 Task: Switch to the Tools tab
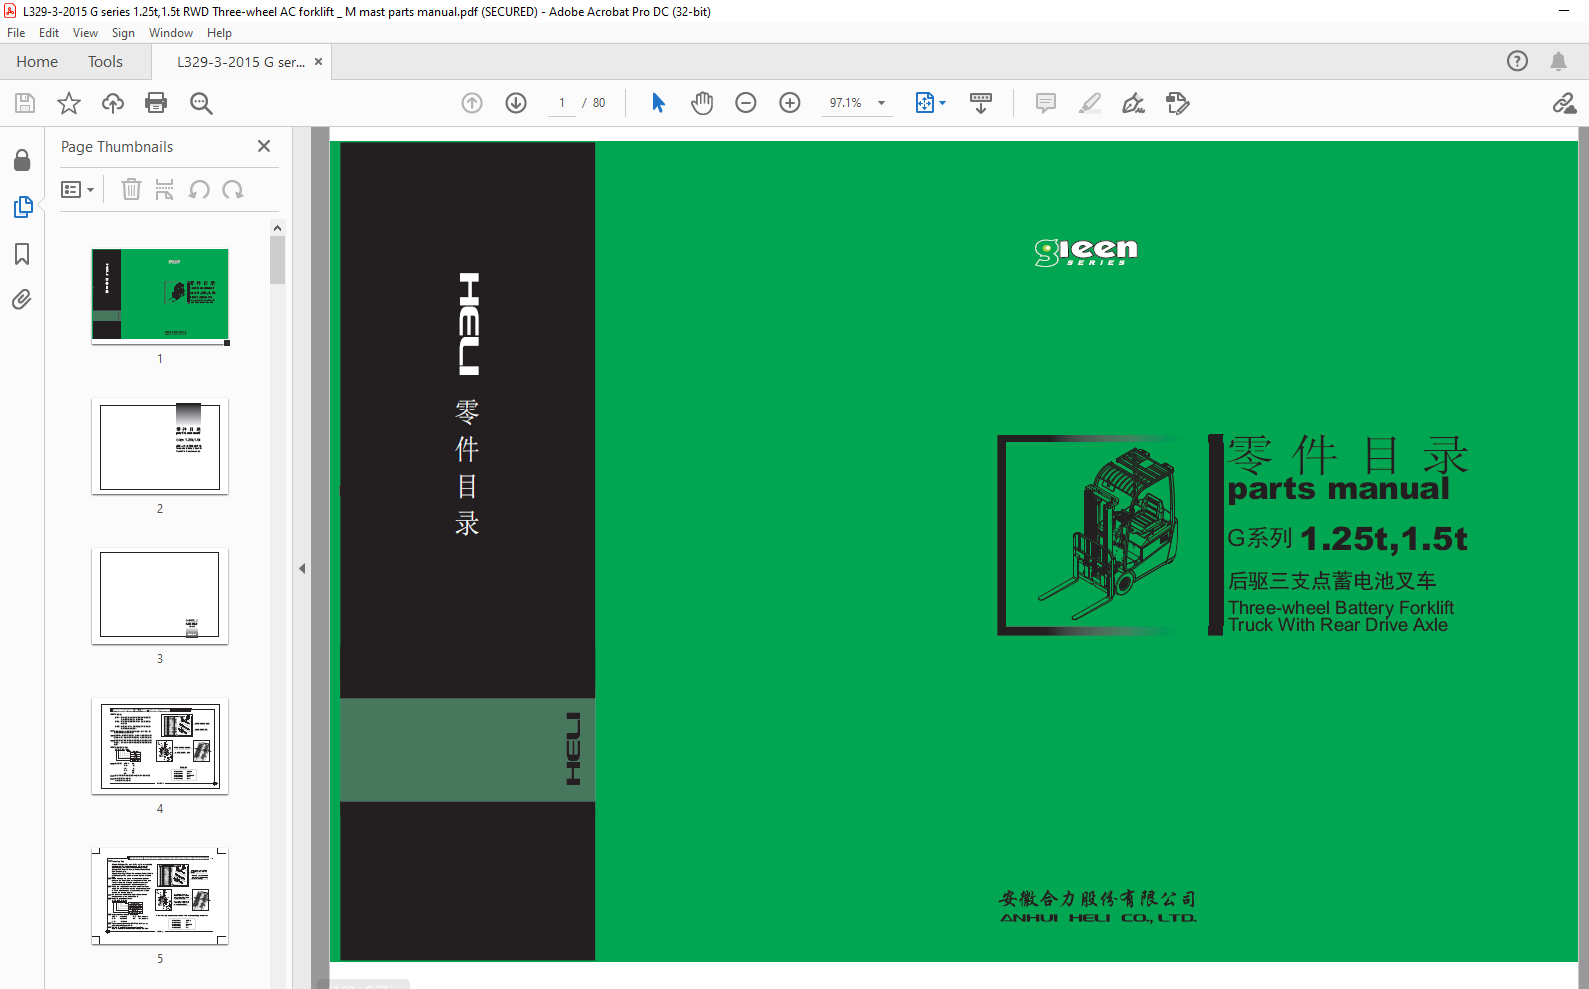coord(105,61)
